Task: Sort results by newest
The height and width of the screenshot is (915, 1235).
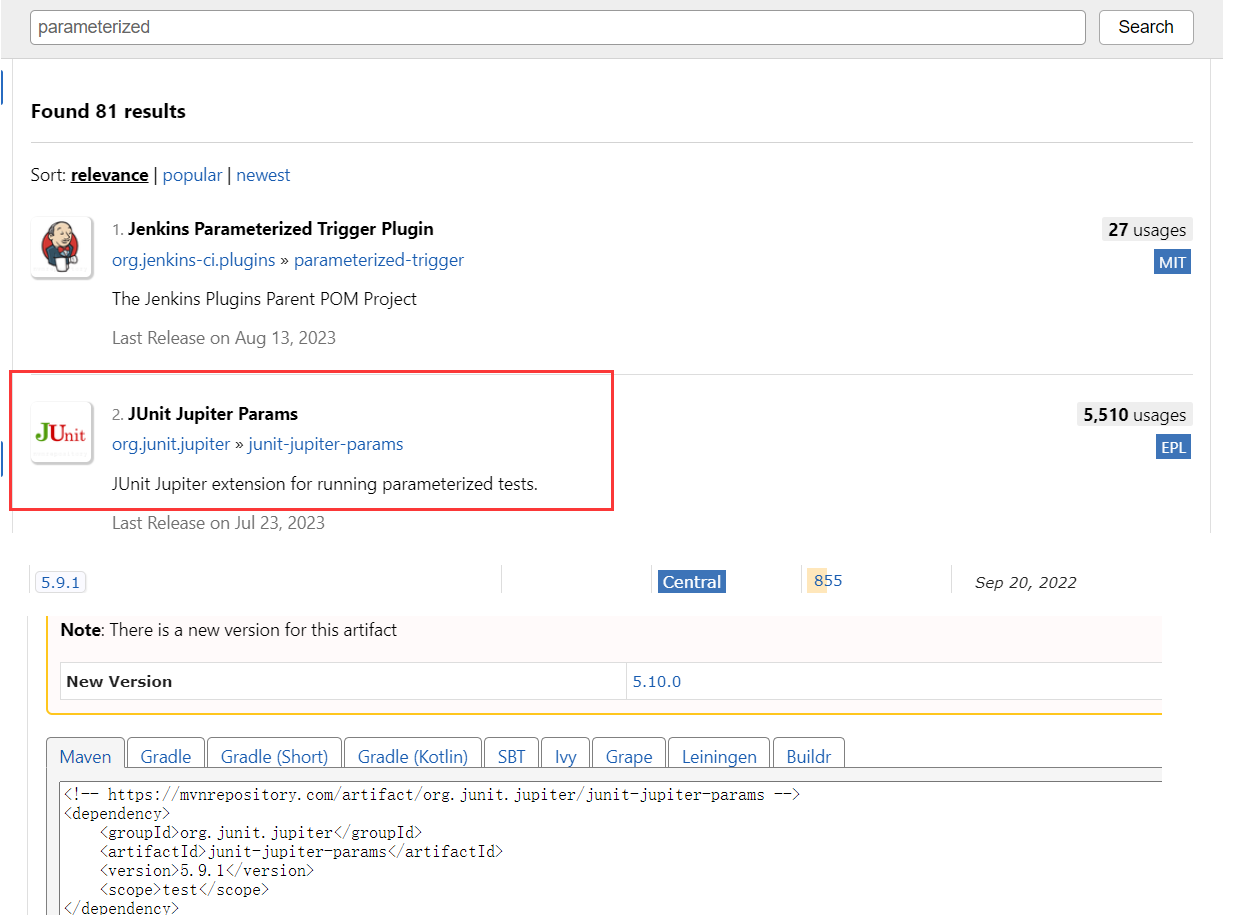Action: click(263, 175)
